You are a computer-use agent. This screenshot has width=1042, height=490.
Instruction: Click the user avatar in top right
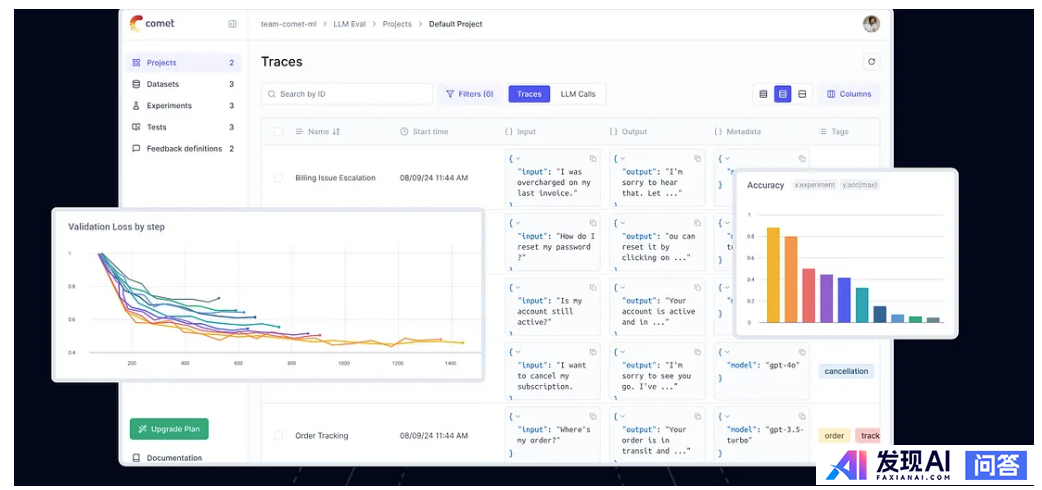click(871, 23)
